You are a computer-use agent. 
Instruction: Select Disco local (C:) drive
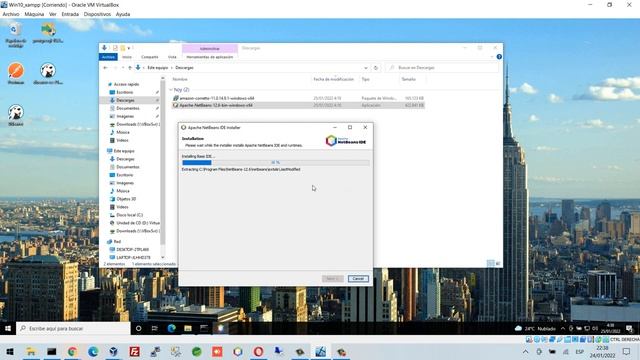click(129, 215)
